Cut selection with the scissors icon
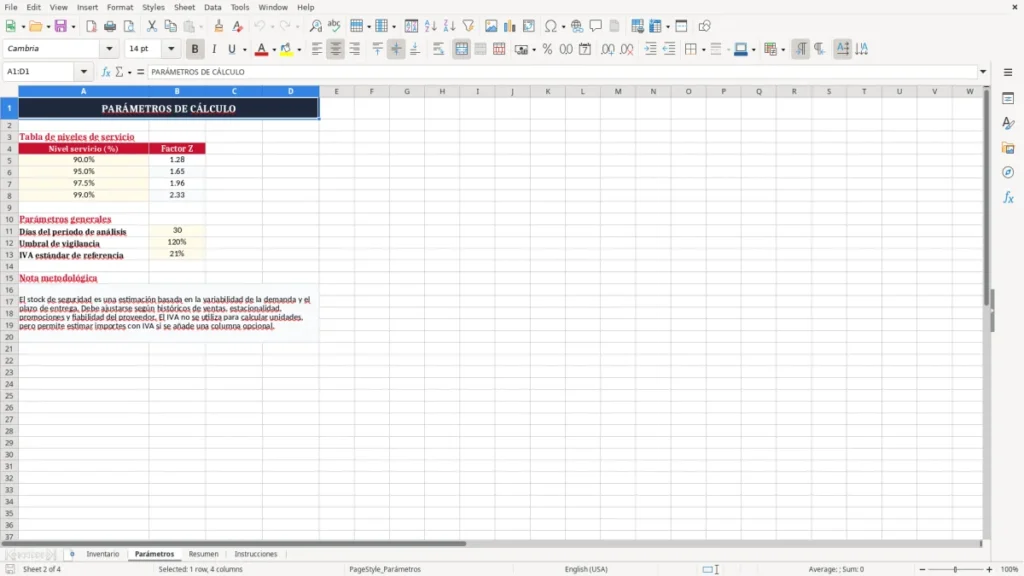This screenshot has height=576, width=1024. coord(152,26)
